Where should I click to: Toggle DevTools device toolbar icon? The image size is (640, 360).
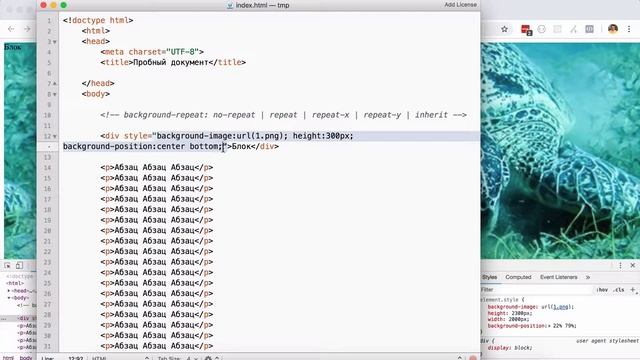[x=19, y=265]
